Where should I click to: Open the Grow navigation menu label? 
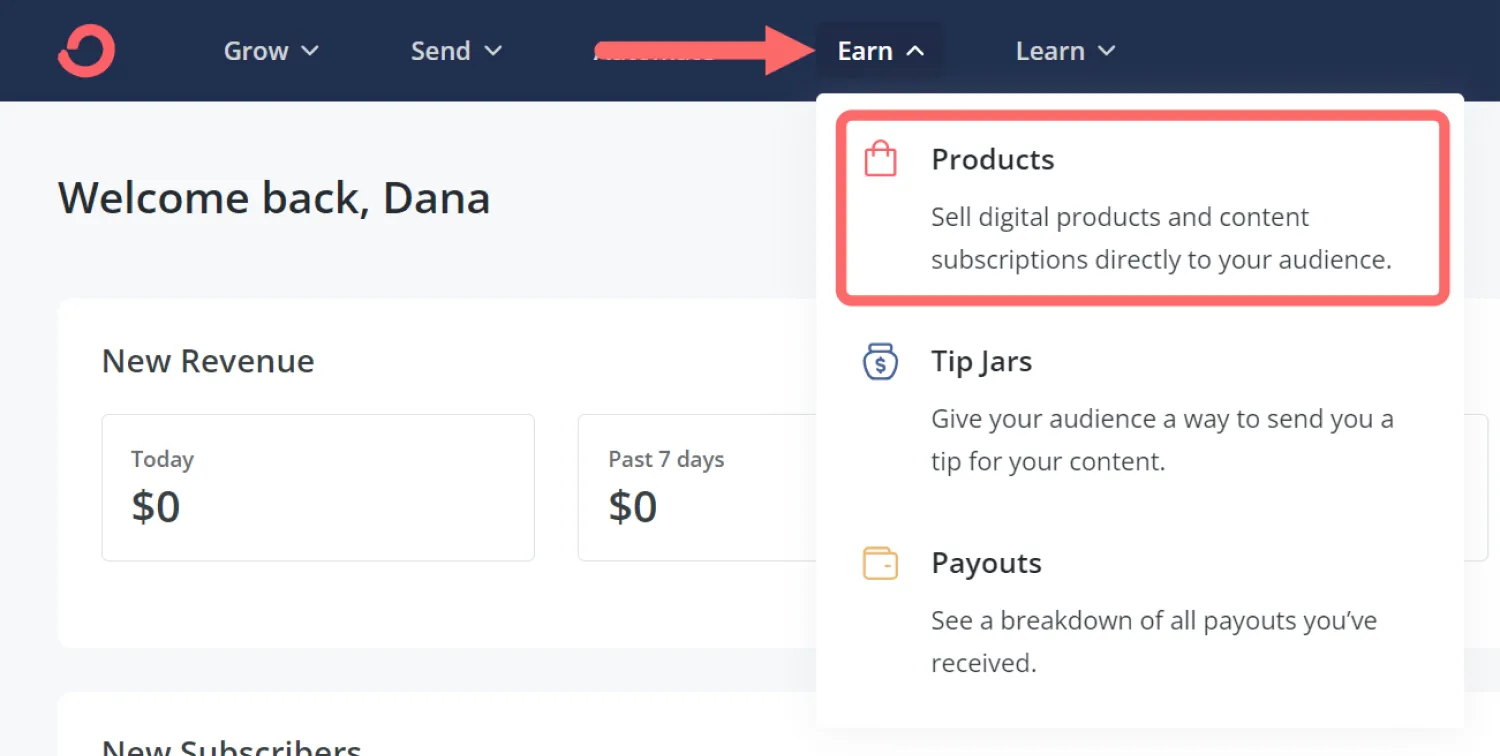(256, 51)
